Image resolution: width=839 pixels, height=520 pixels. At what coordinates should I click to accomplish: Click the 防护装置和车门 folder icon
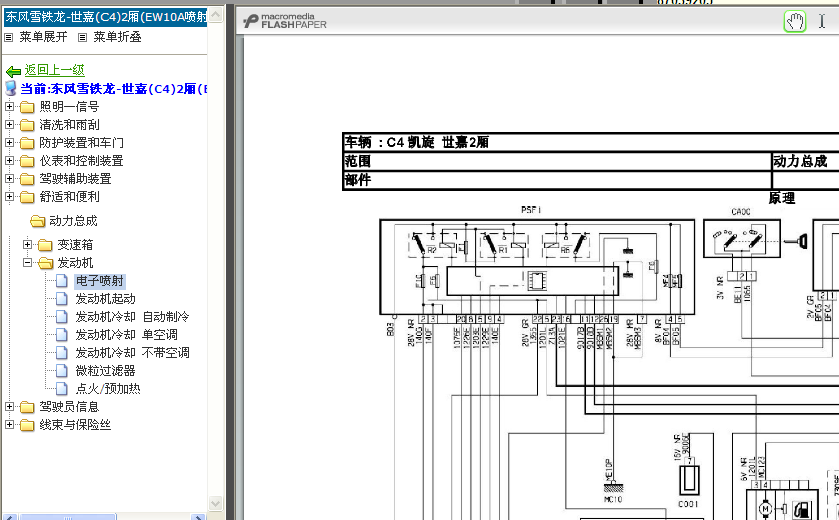[27, 143]
